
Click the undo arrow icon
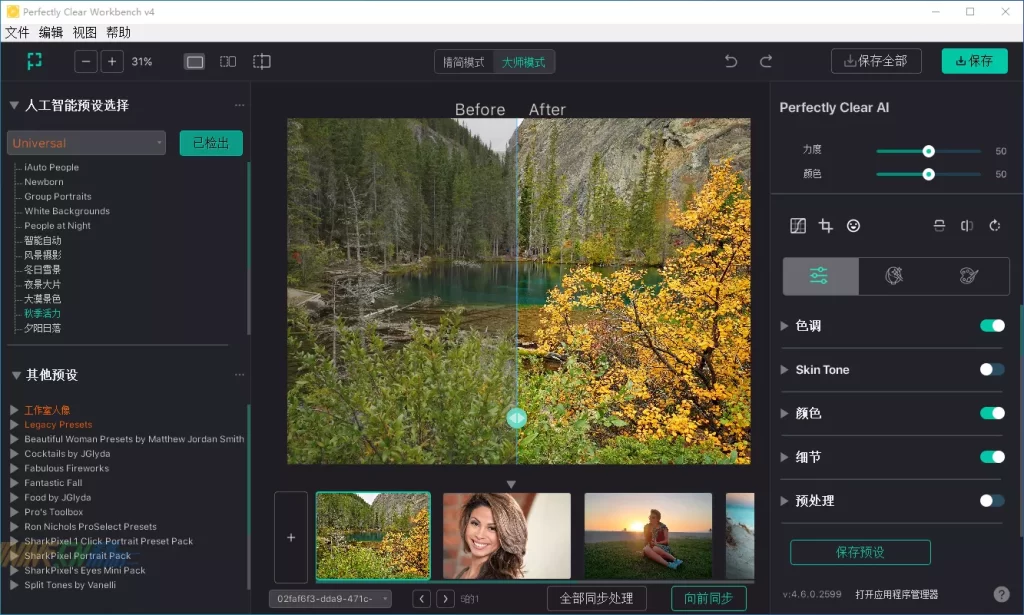click(x=731, y=62)
